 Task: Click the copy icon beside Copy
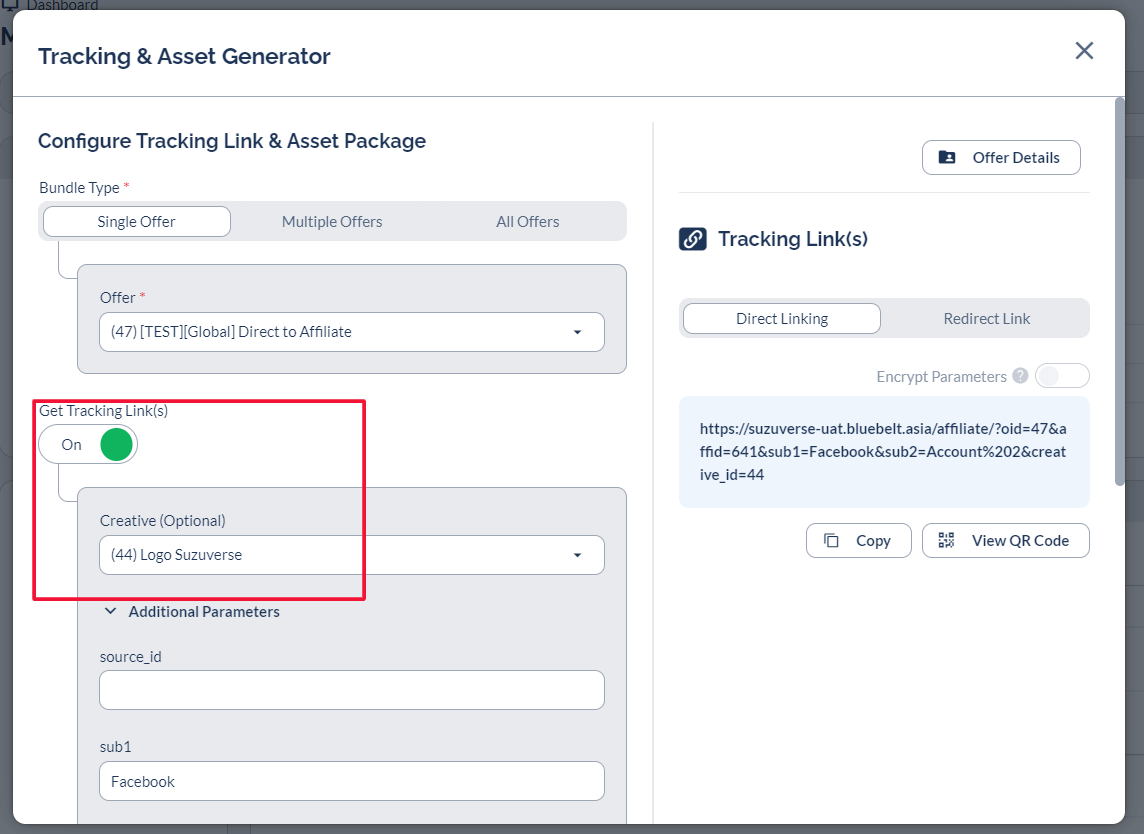click(x=831, y=541)
